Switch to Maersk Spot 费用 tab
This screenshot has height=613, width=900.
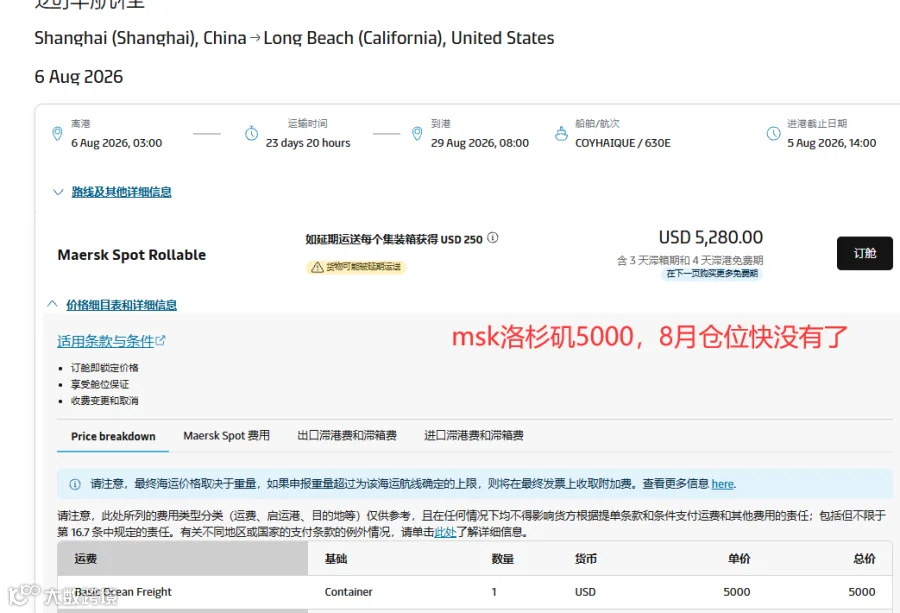coord(226,436)
